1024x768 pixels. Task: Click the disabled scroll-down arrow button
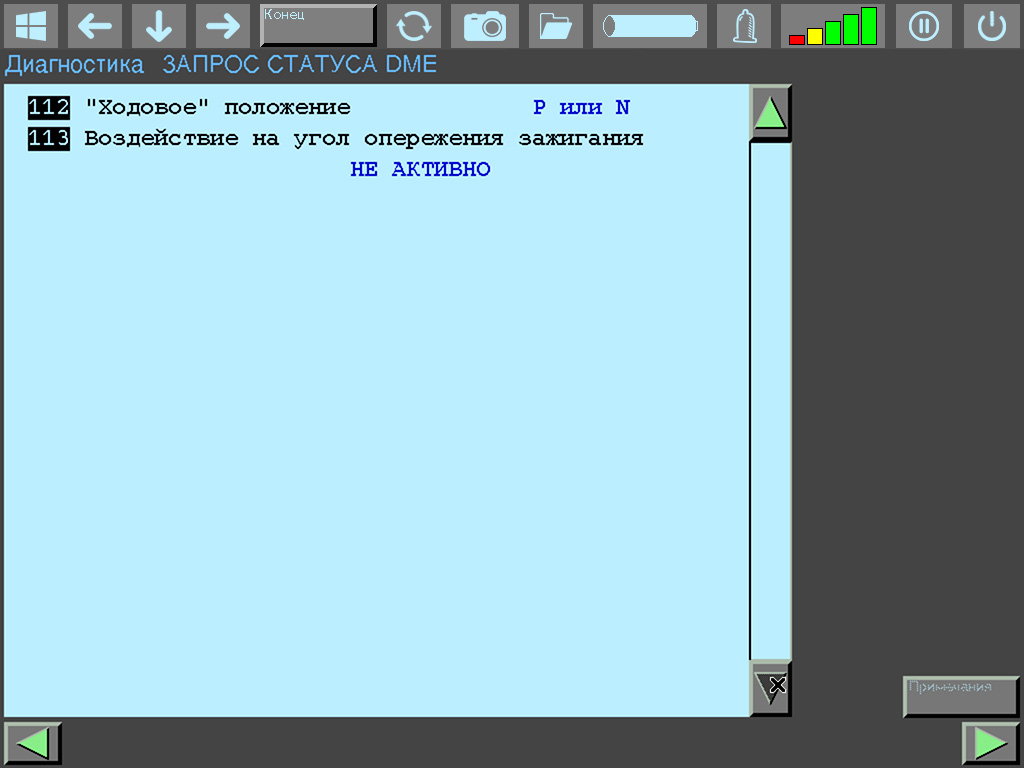tap(770, 687)
